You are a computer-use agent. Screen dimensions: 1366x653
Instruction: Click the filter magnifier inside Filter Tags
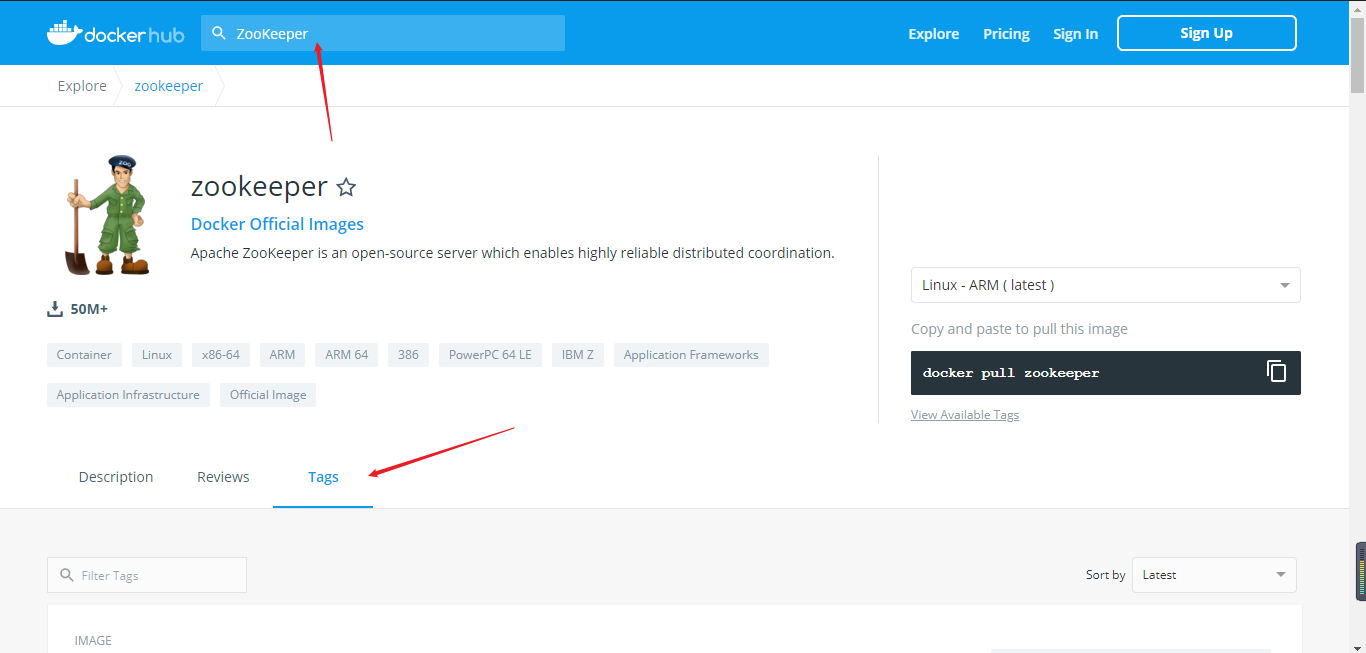pos(66,575)
